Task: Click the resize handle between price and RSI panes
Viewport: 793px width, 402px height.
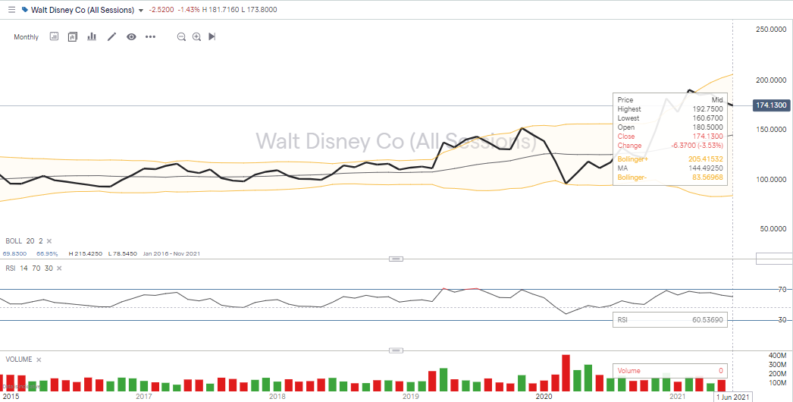Action: pos(388,258)
